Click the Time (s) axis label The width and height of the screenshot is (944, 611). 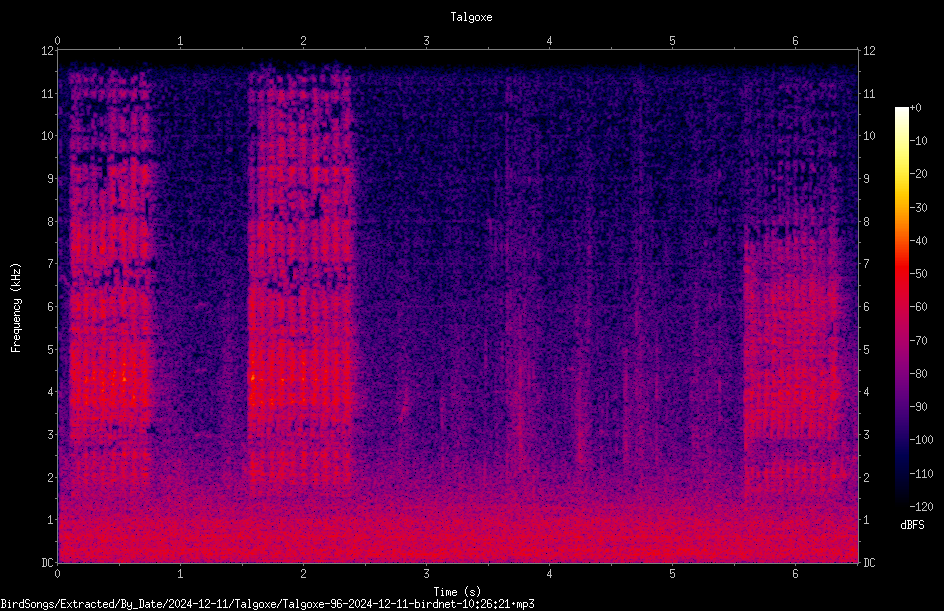pyautogui.click(x=457, y=592)
